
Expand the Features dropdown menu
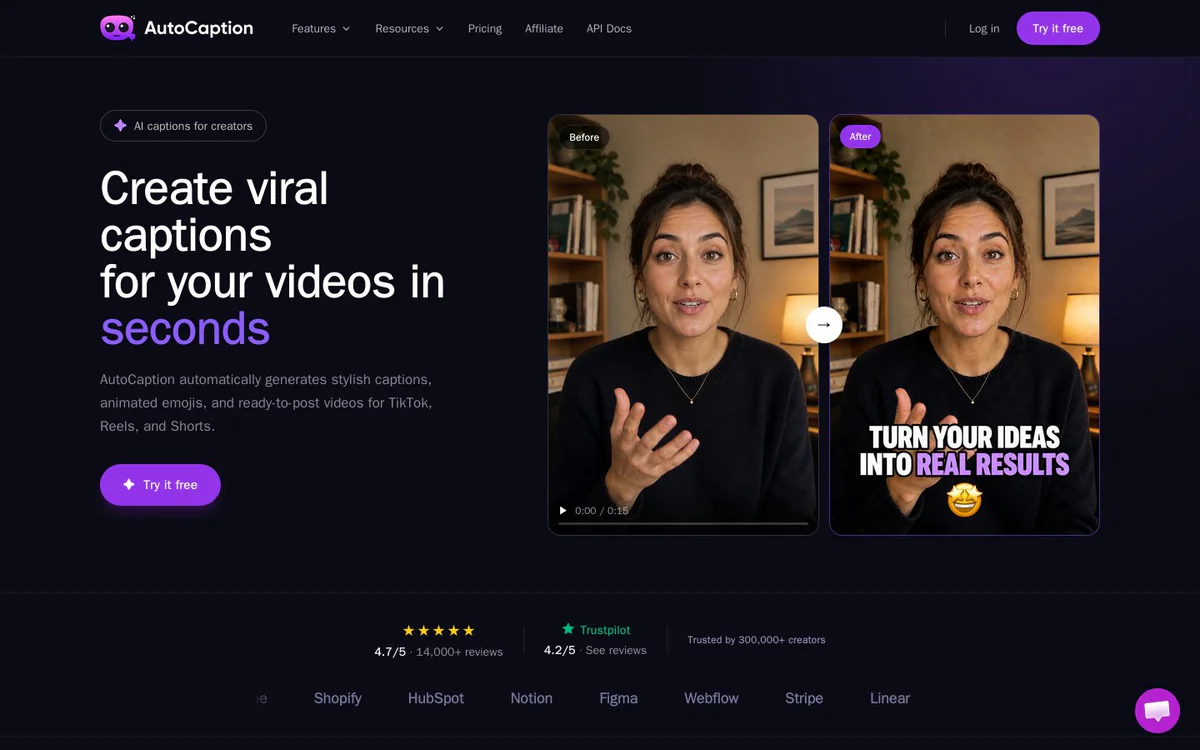(x=321, y=29)
